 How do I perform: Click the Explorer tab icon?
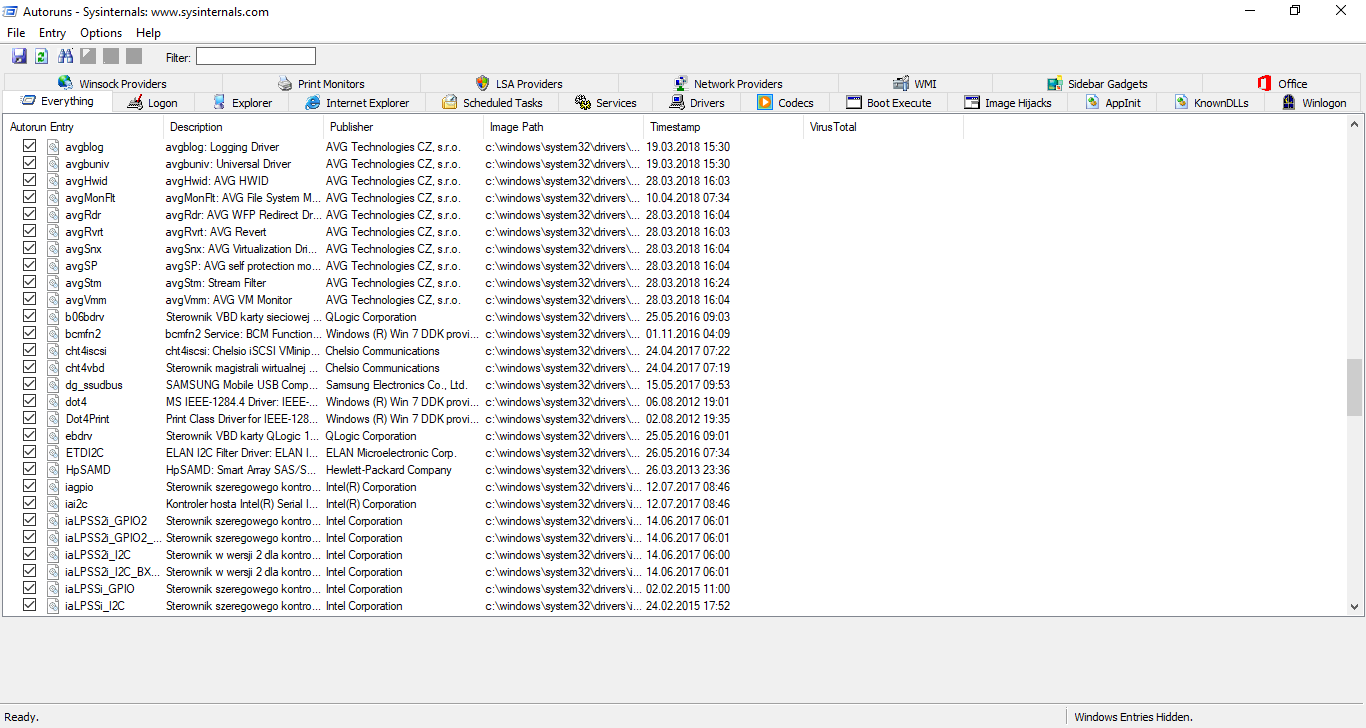tap(219, 102)
